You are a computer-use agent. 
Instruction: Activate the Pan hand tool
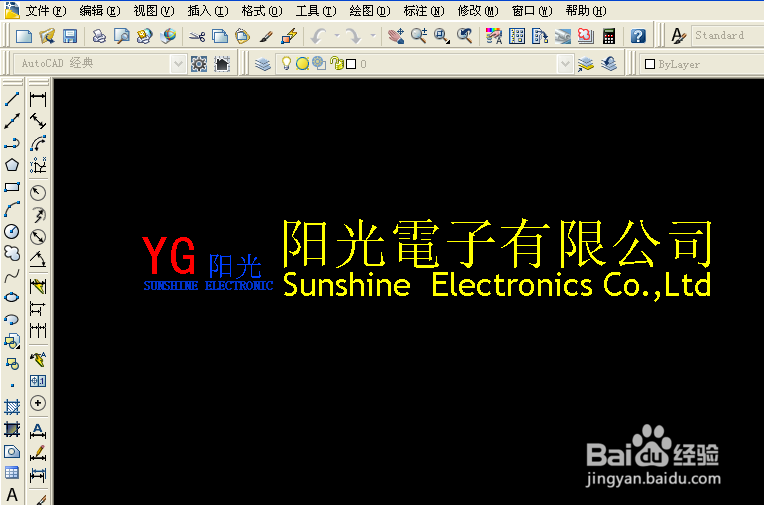pyautogui.click(x=396, y=36)
